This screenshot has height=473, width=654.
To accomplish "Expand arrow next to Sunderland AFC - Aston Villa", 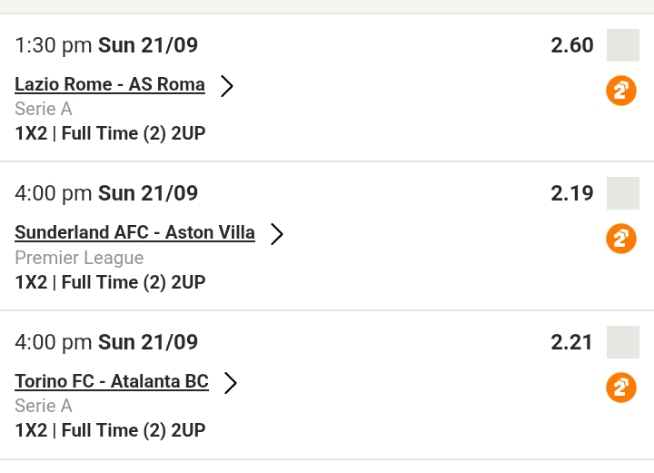I will 277,233.
